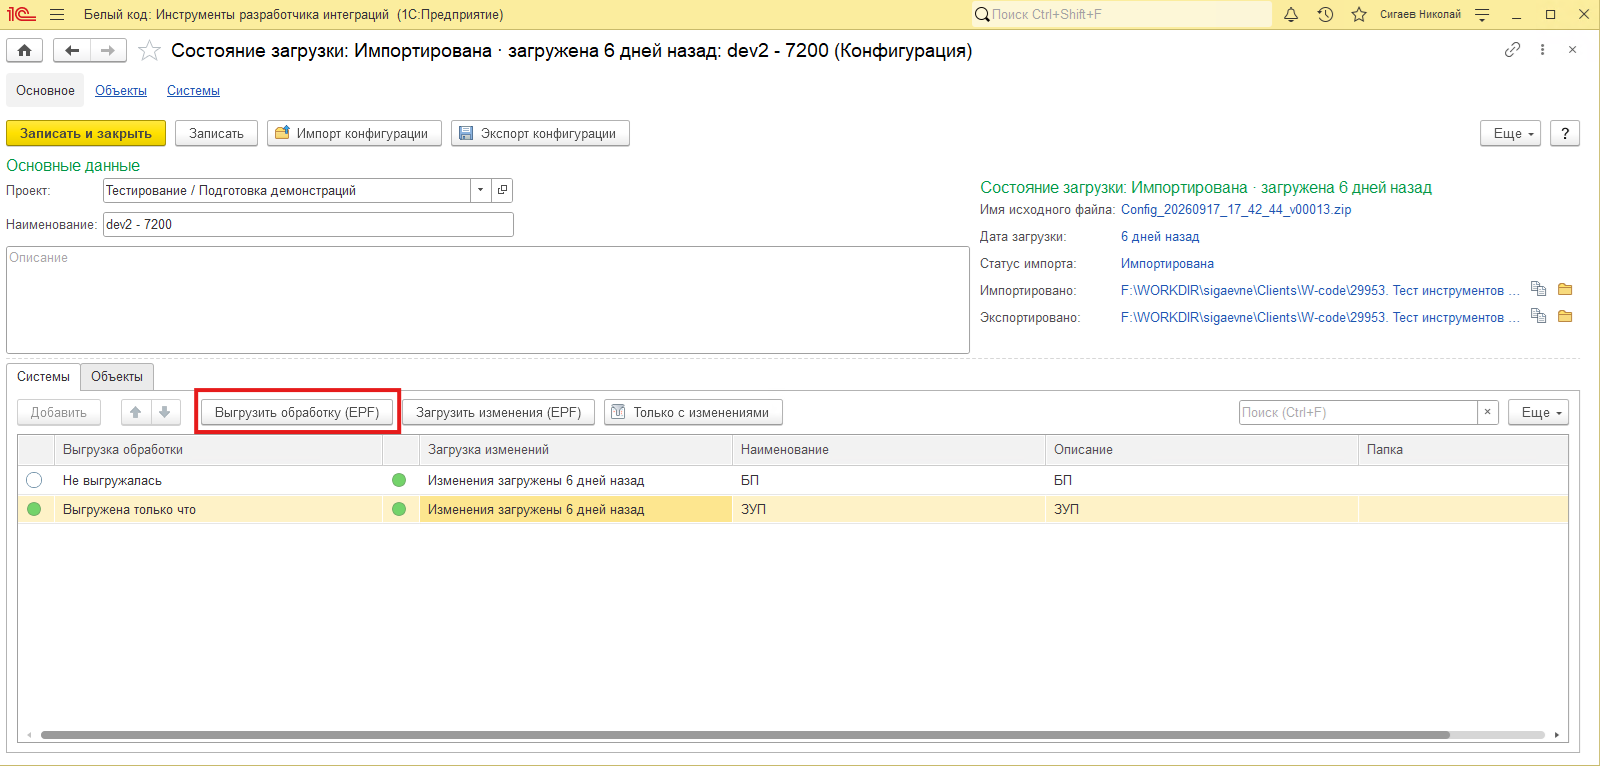Start Импорт конфигурации

click(x=354, y=133)
